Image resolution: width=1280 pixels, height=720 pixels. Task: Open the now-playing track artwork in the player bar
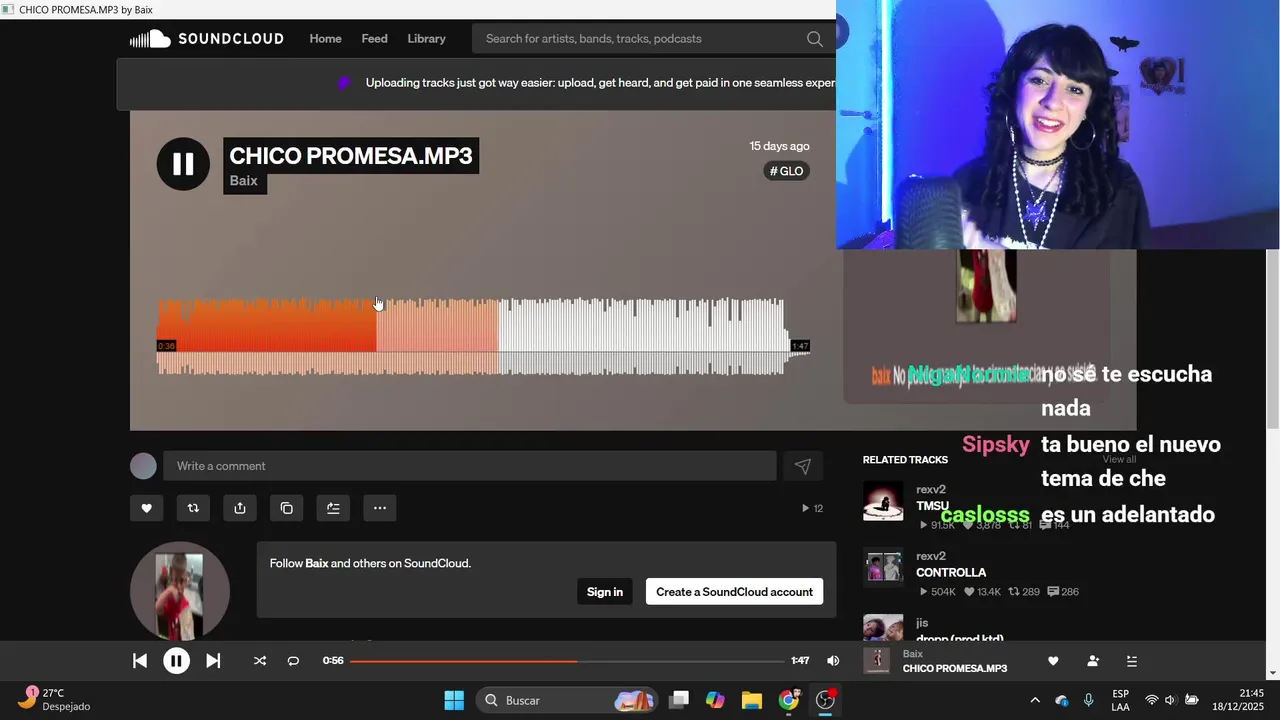coord(877,661)
